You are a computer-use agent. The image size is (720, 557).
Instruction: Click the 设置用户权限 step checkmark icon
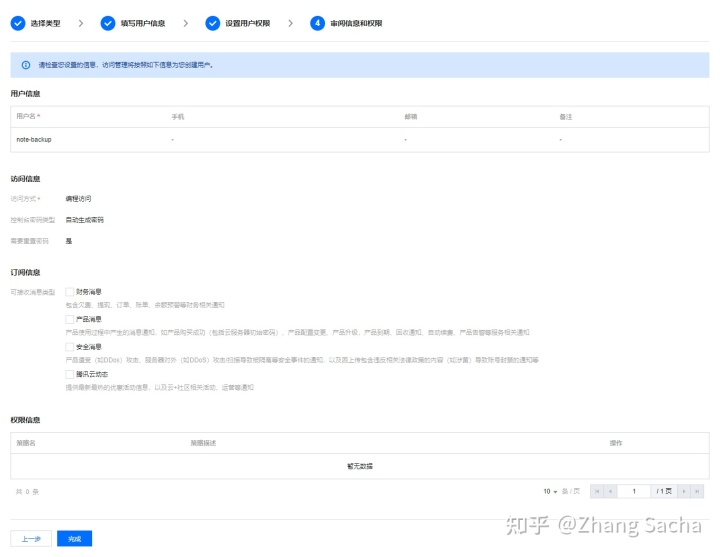pyautogui.click(x=213, y=22)
